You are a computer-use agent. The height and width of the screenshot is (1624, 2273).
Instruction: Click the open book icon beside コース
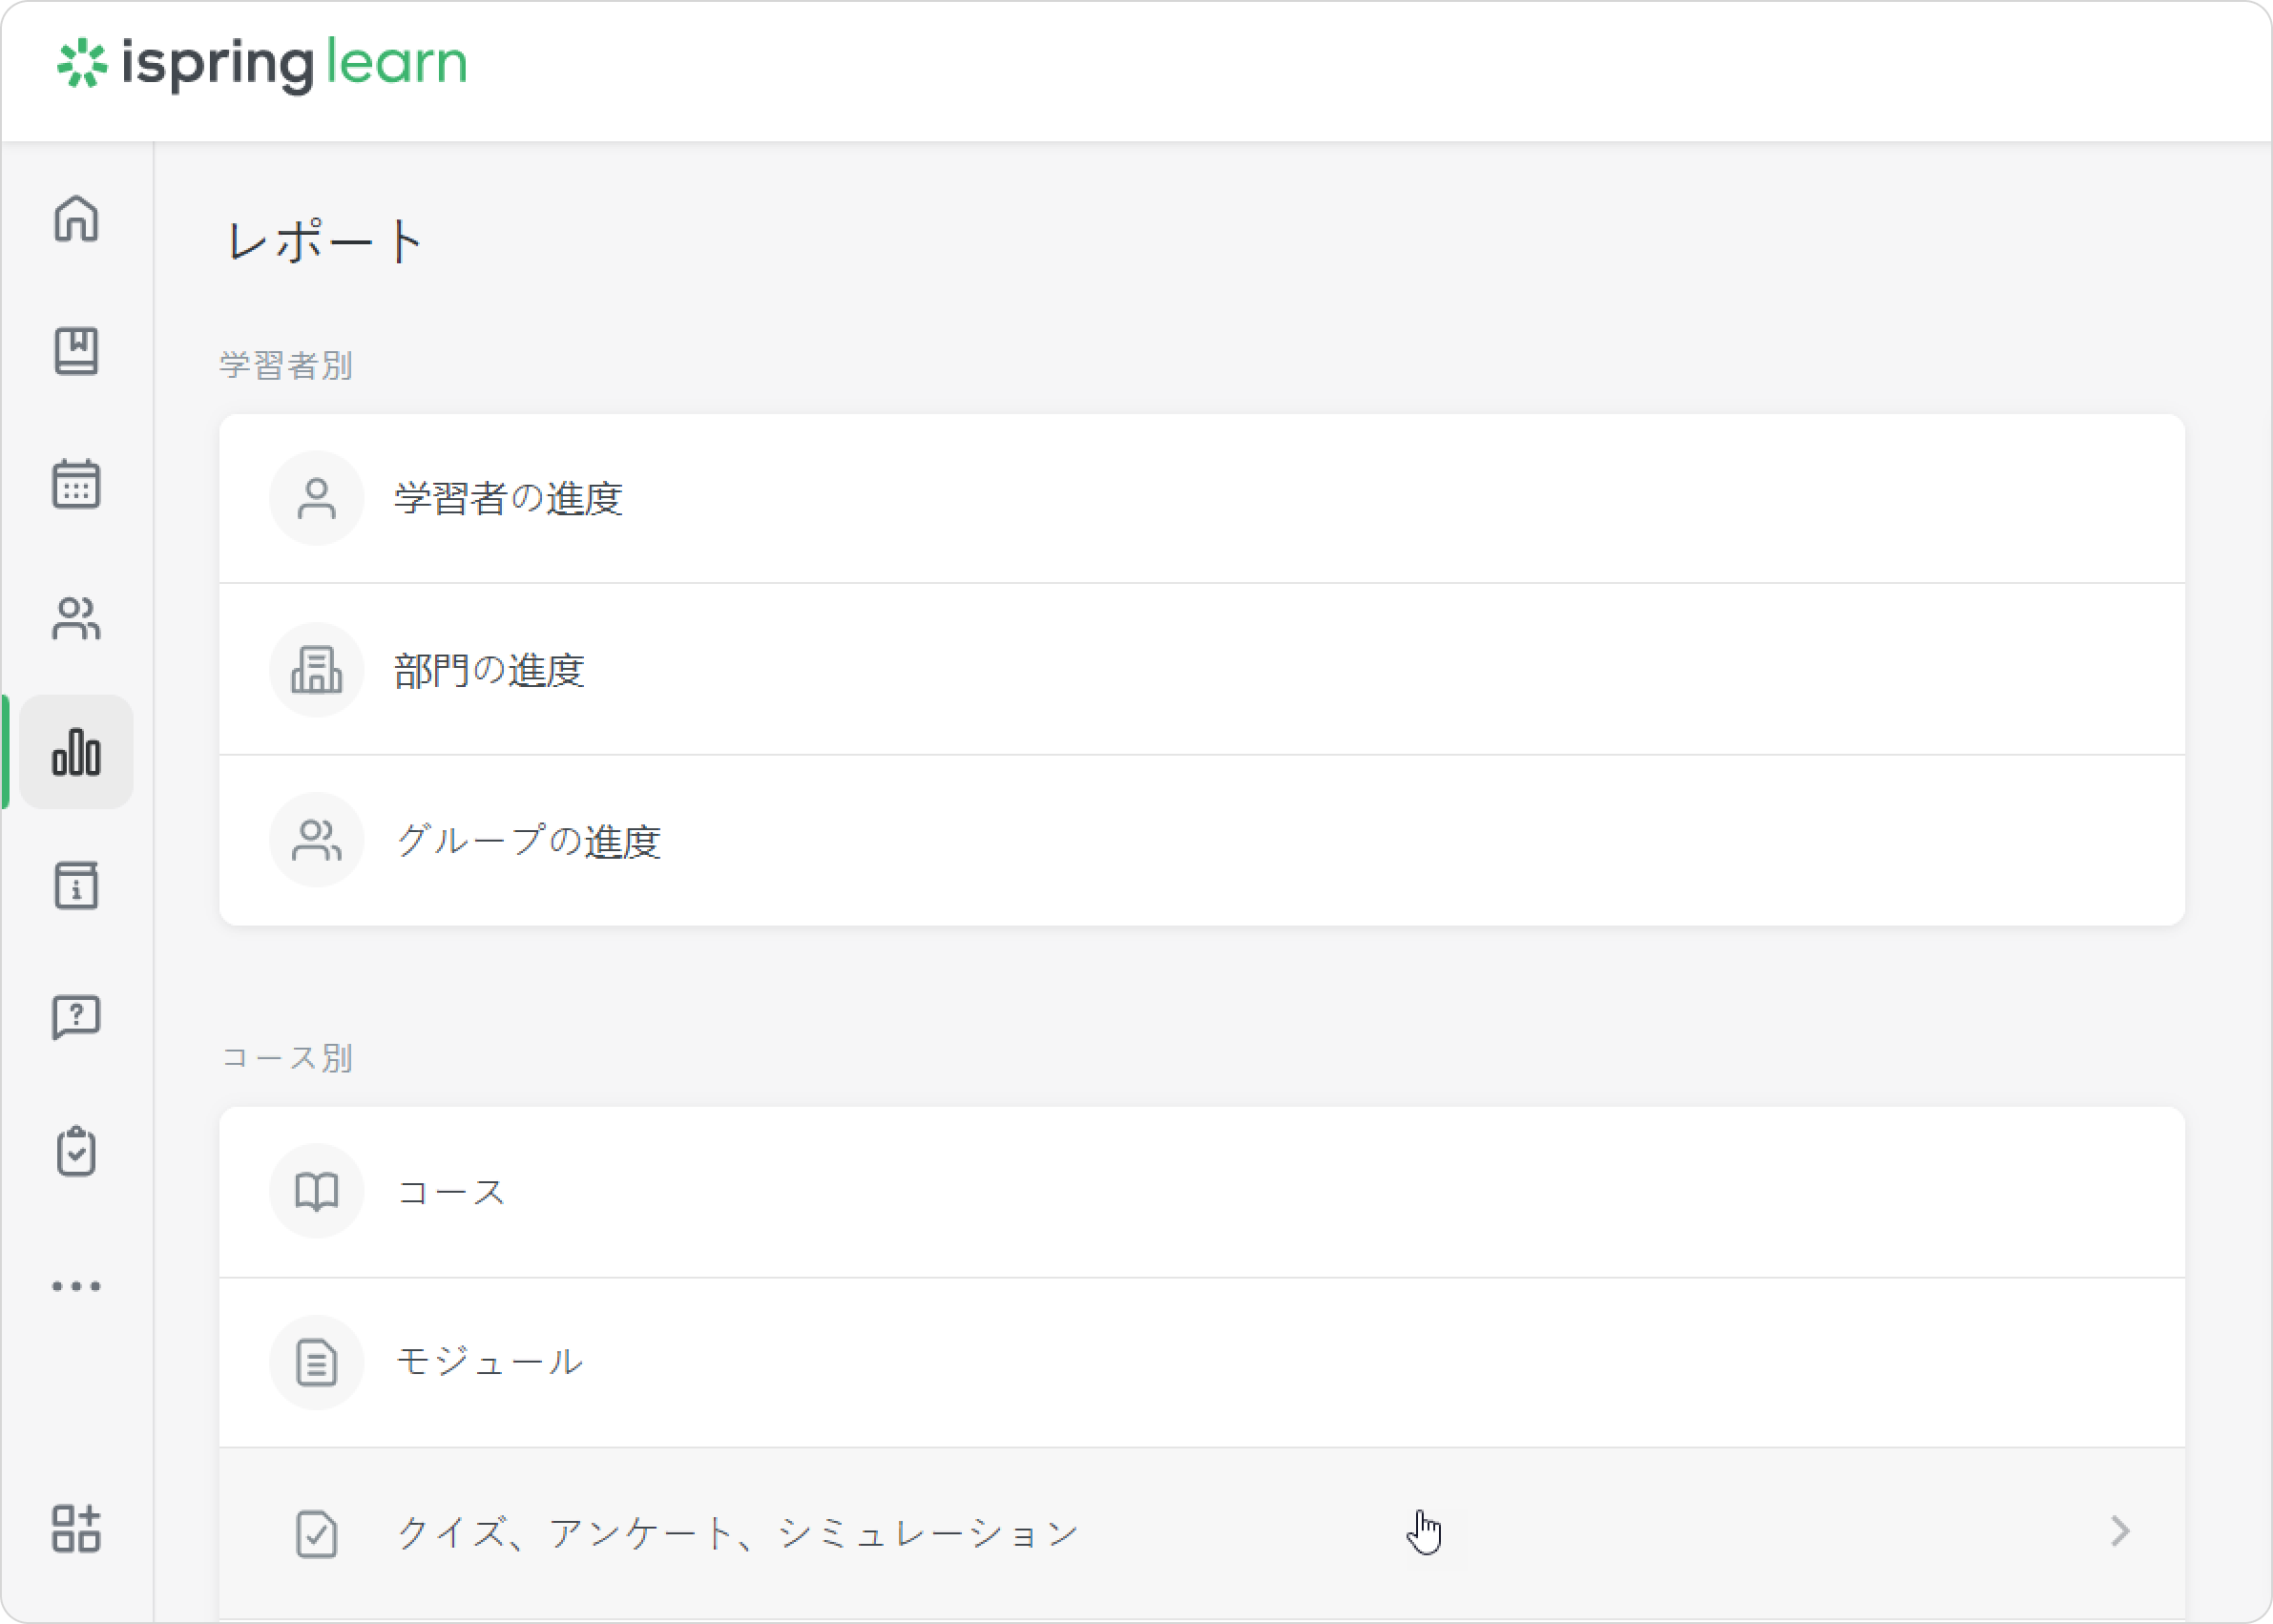click(x=316, y=1191)
